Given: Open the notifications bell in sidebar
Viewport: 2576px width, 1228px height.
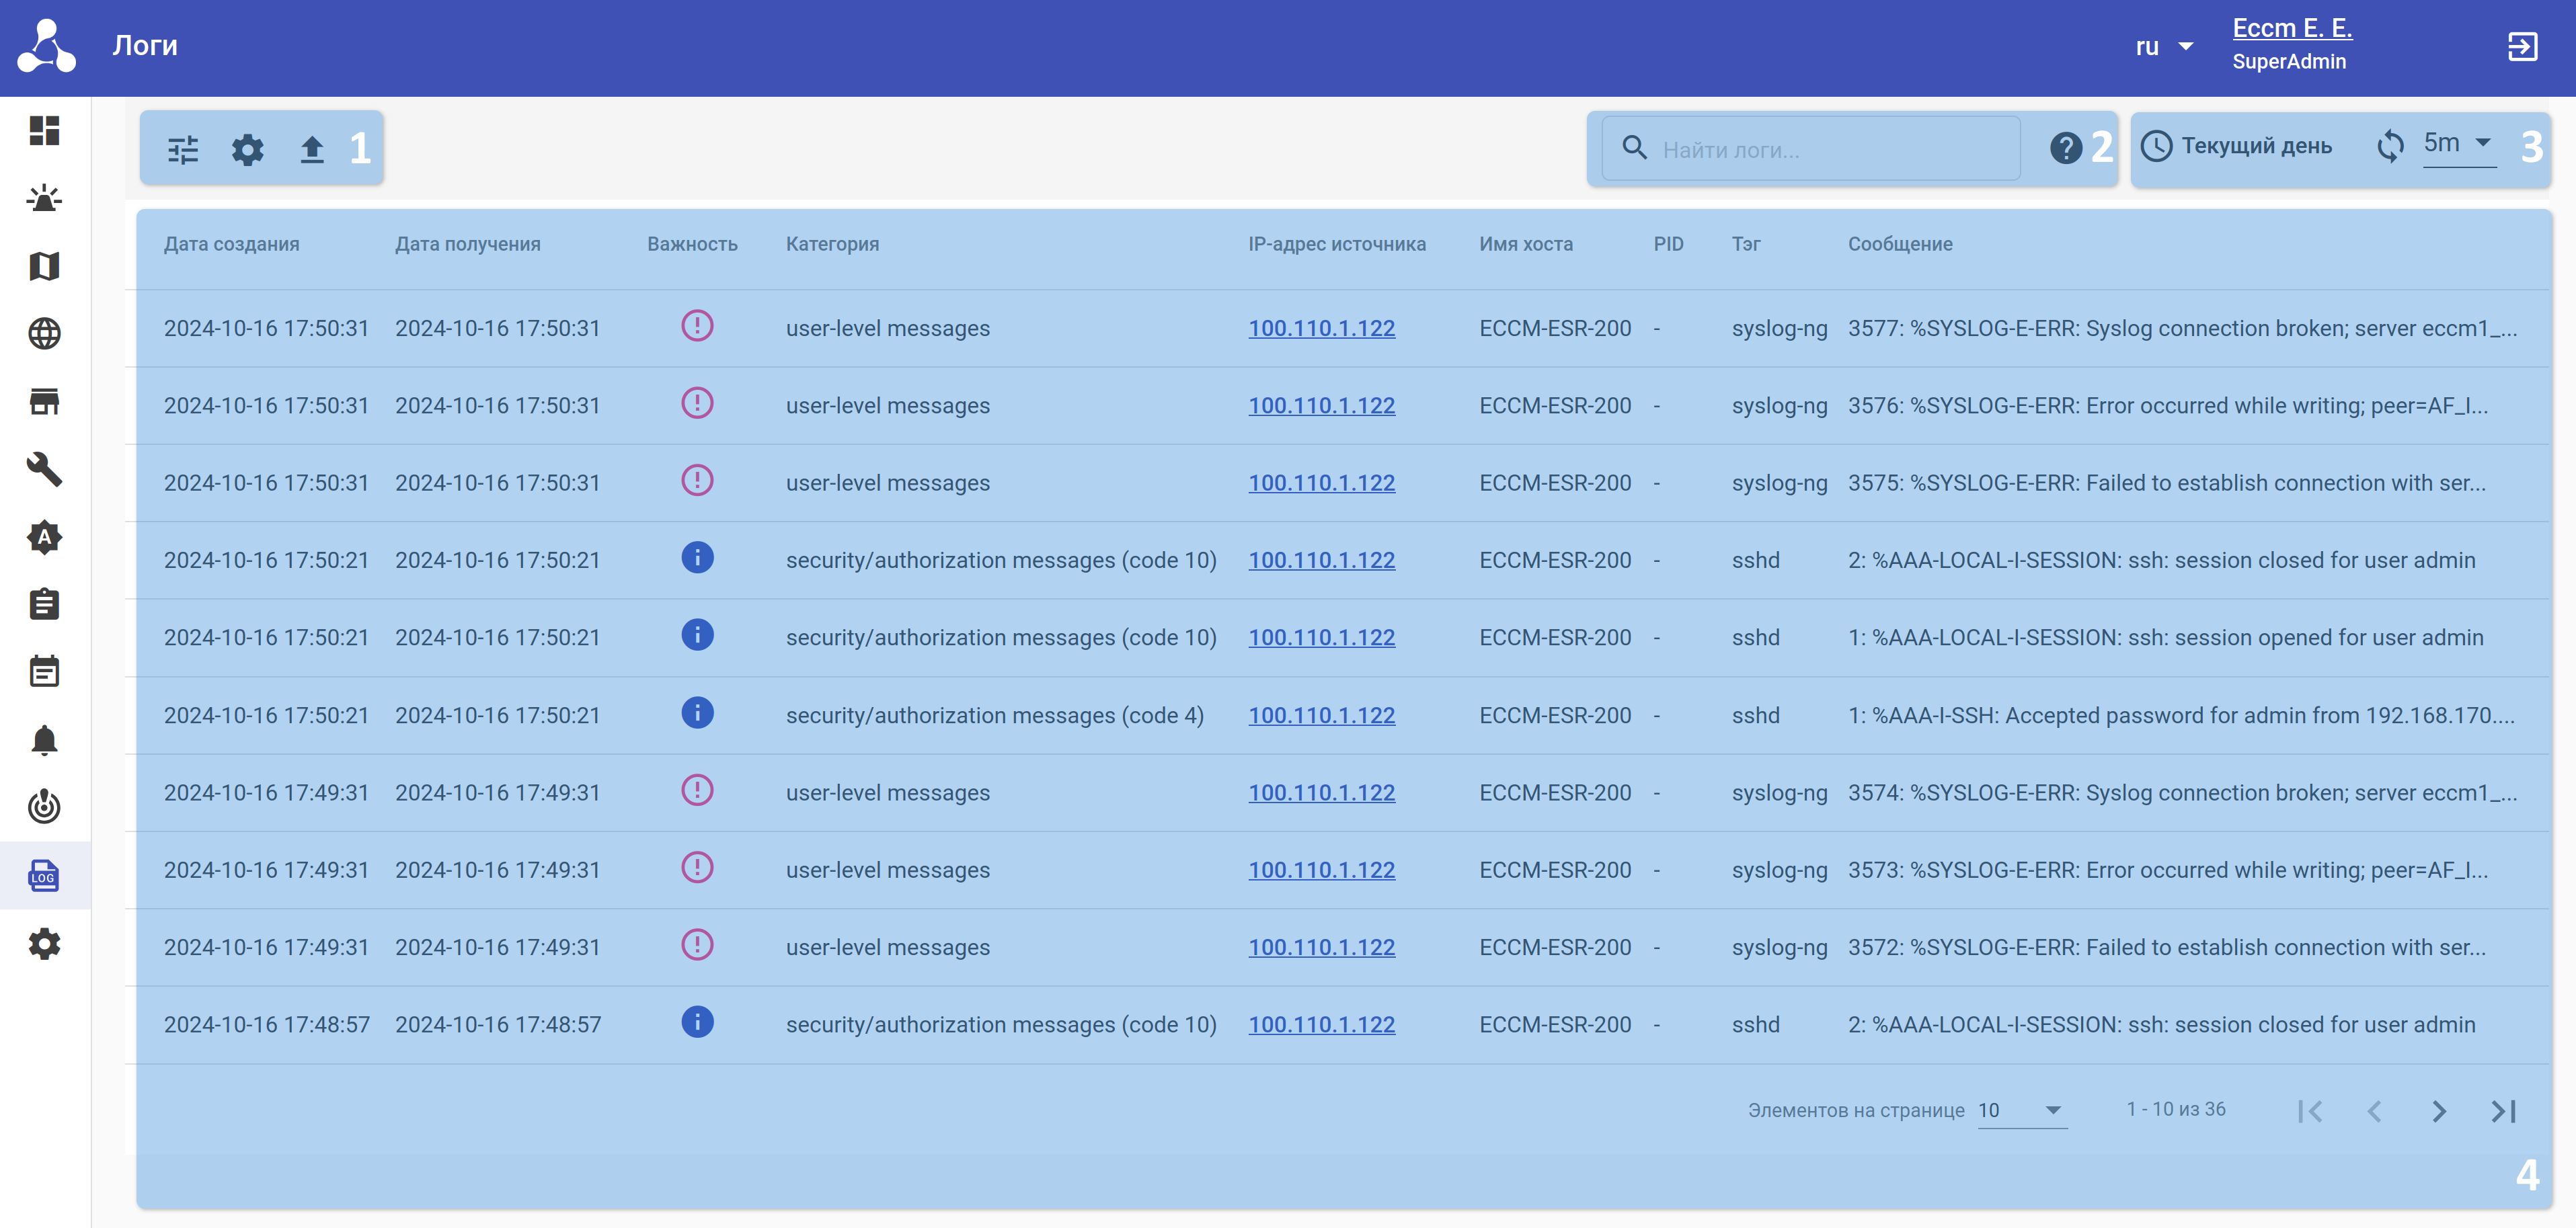Looking at the screenshot, I should (x=44, y=740).
